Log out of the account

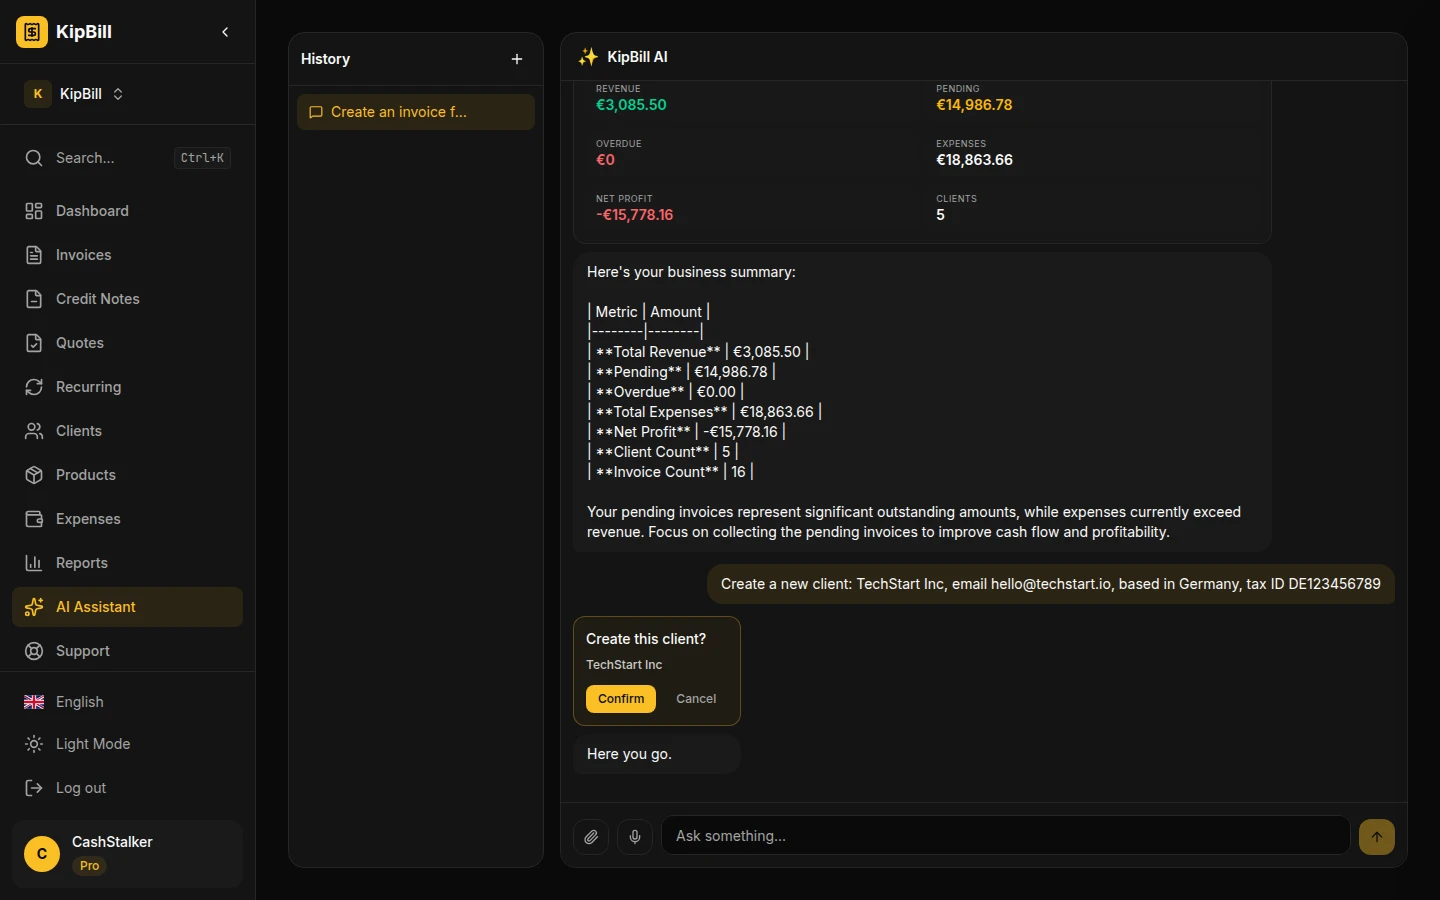pos(80,788)
